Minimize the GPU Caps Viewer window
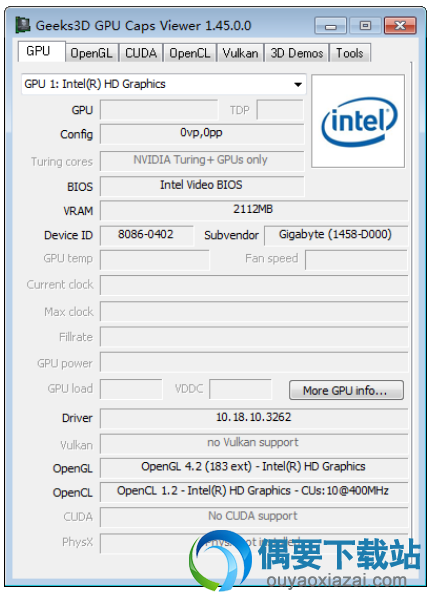This screenshot has width=432, height=592. [330, 26]
